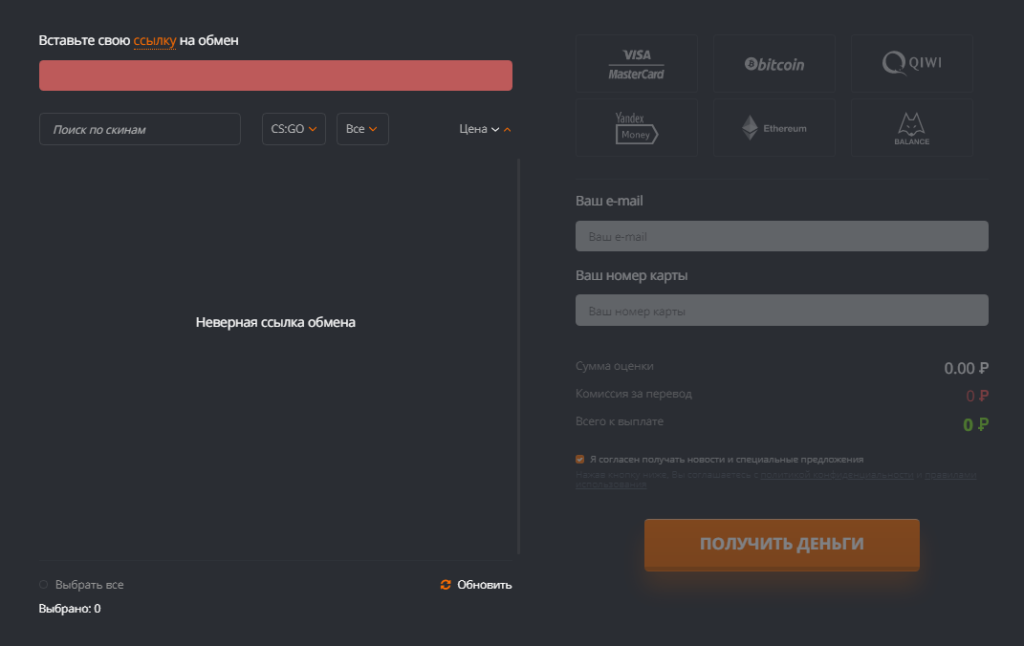Click the Поиск по скинам search field
The width and height of the screenshot is (1024, 646).
140,129
